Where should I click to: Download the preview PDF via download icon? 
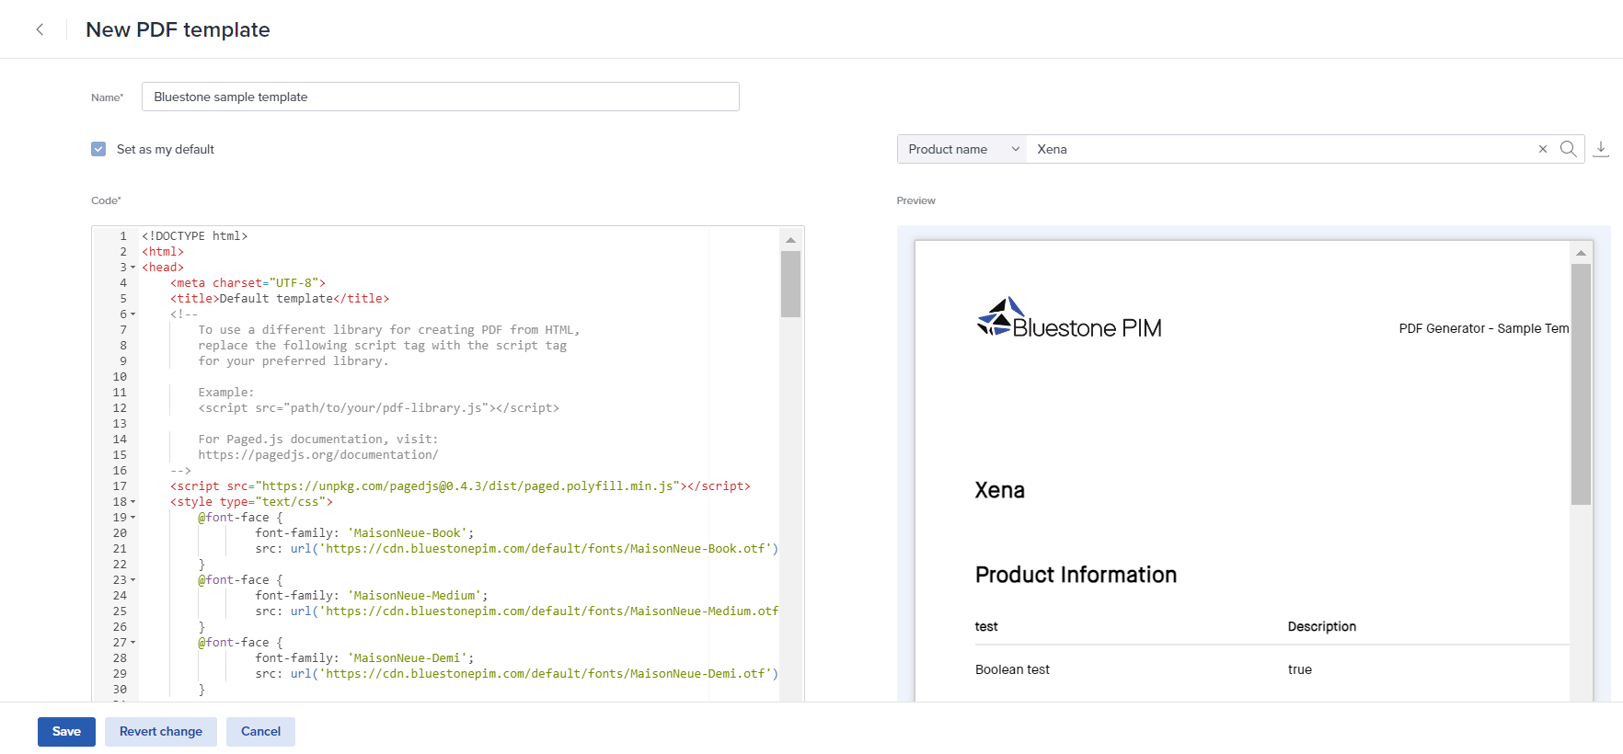(1601, 149)
